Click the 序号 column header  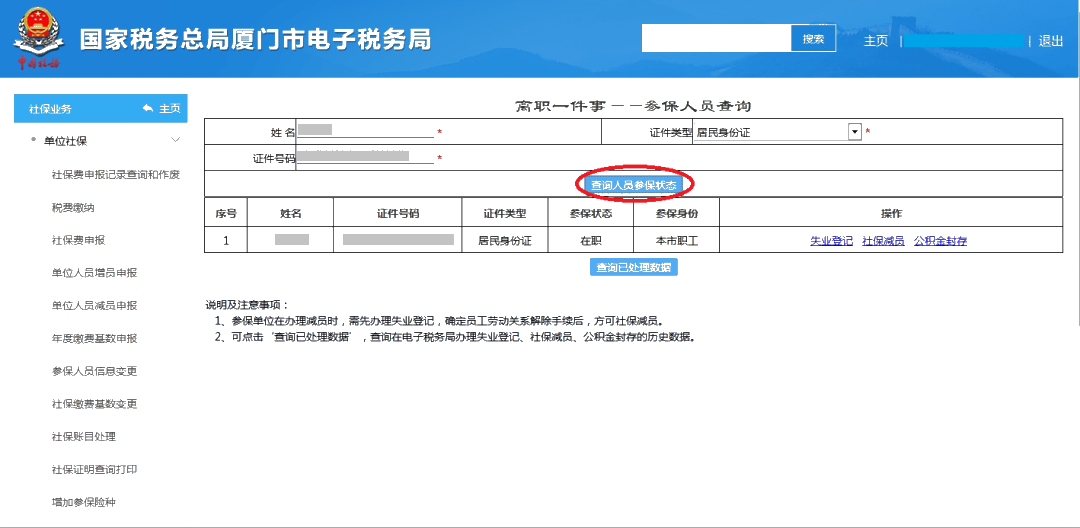click(226, 213)
